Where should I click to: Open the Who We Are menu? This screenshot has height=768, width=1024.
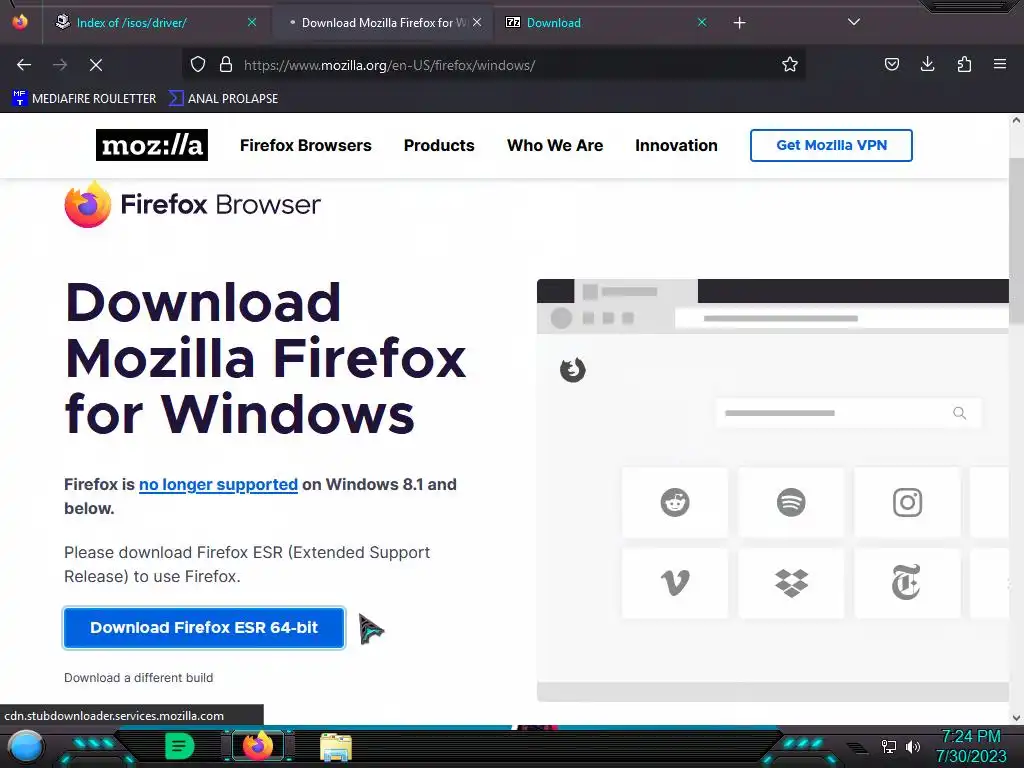[x=555, y=145]
